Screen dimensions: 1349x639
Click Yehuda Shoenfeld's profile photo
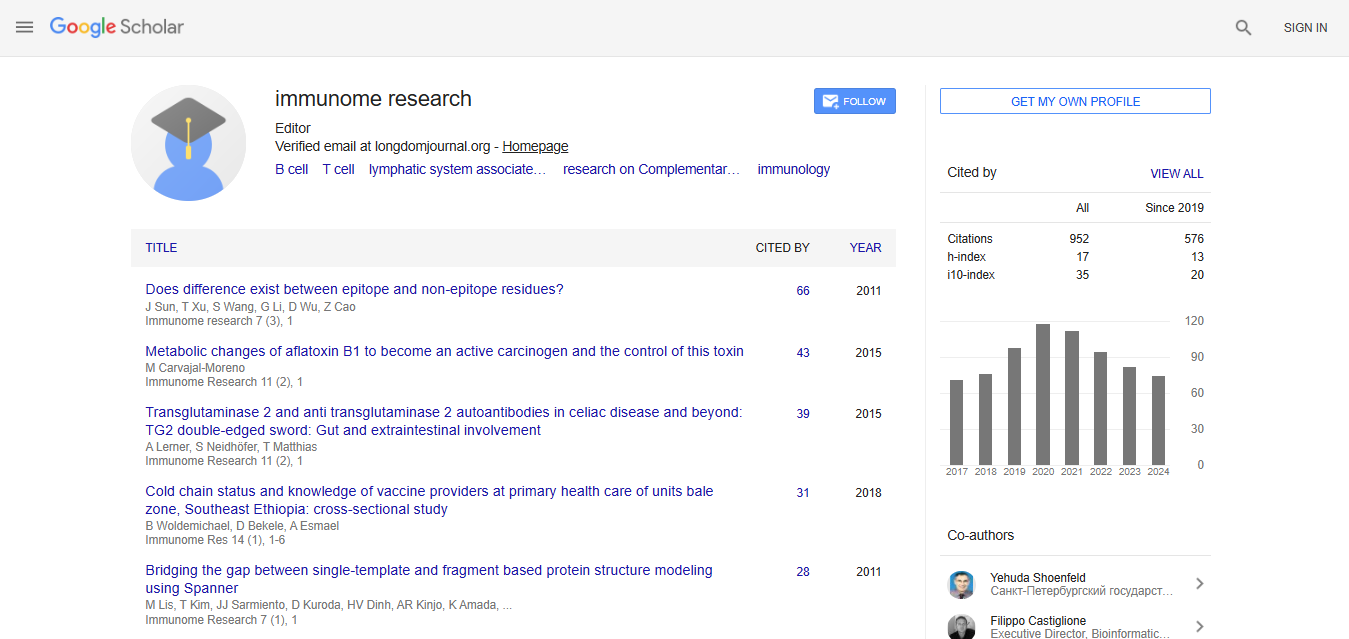tap(961, 585)
